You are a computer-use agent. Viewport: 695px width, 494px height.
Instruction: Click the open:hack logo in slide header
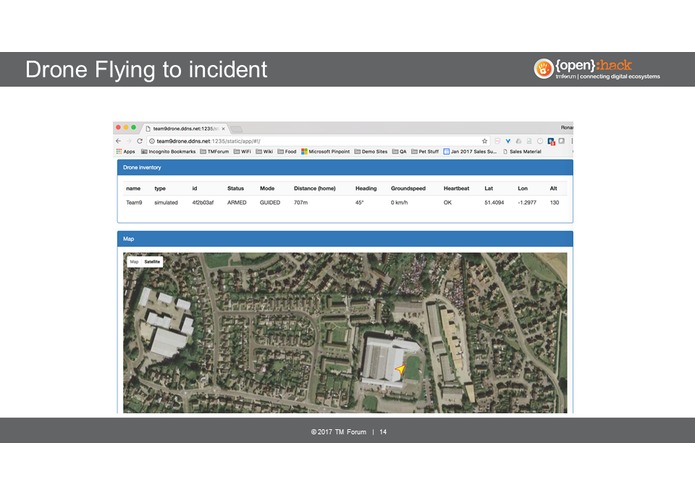click(x=597, y=69)
